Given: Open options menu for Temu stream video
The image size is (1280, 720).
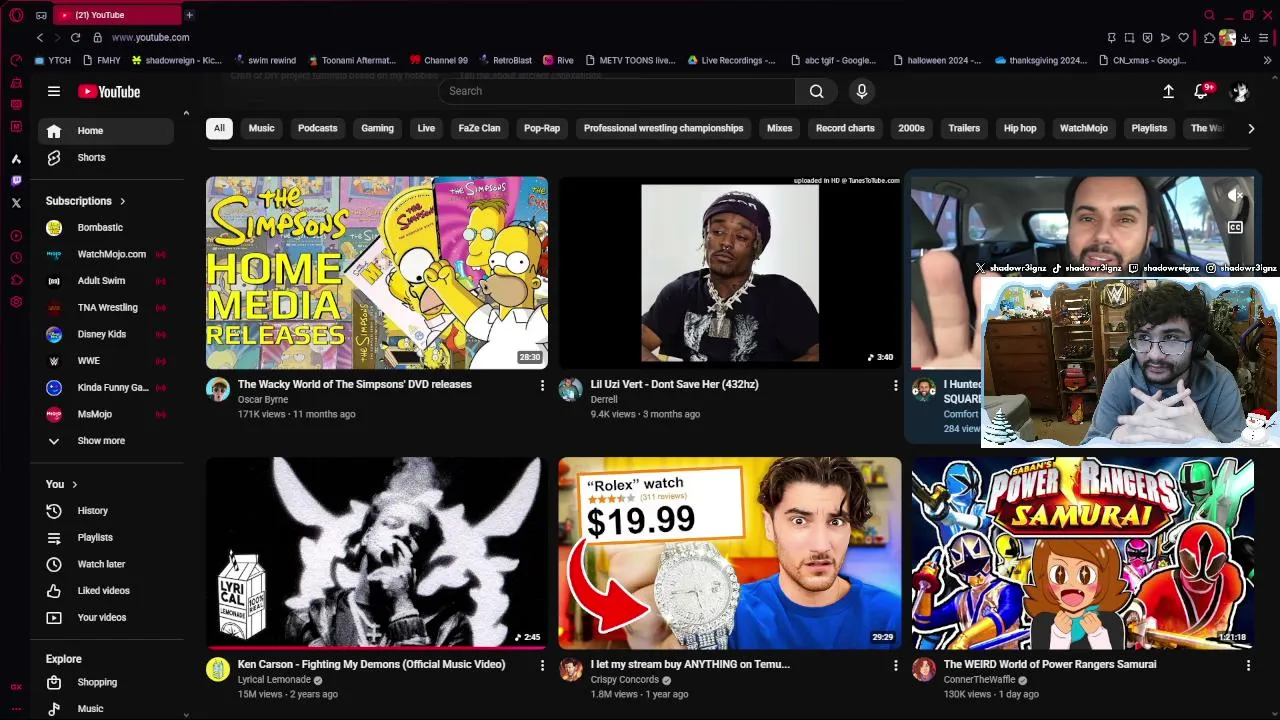Looking at the screenshot, I should click(x=895, y=665).
